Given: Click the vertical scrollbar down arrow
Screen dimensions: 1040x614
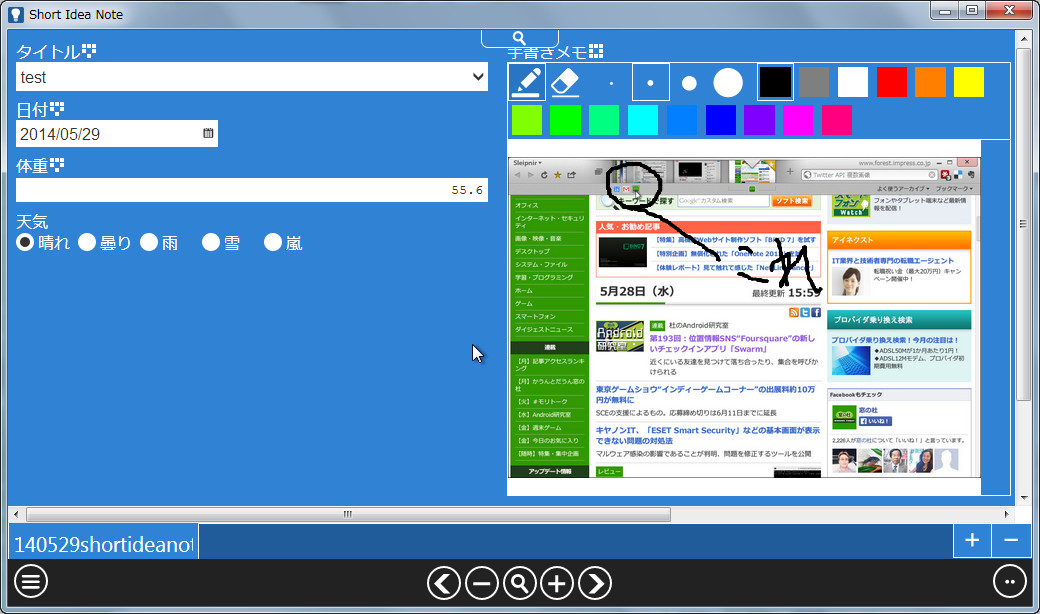Looking at the screenshot, I should [x=1024, y=498].
